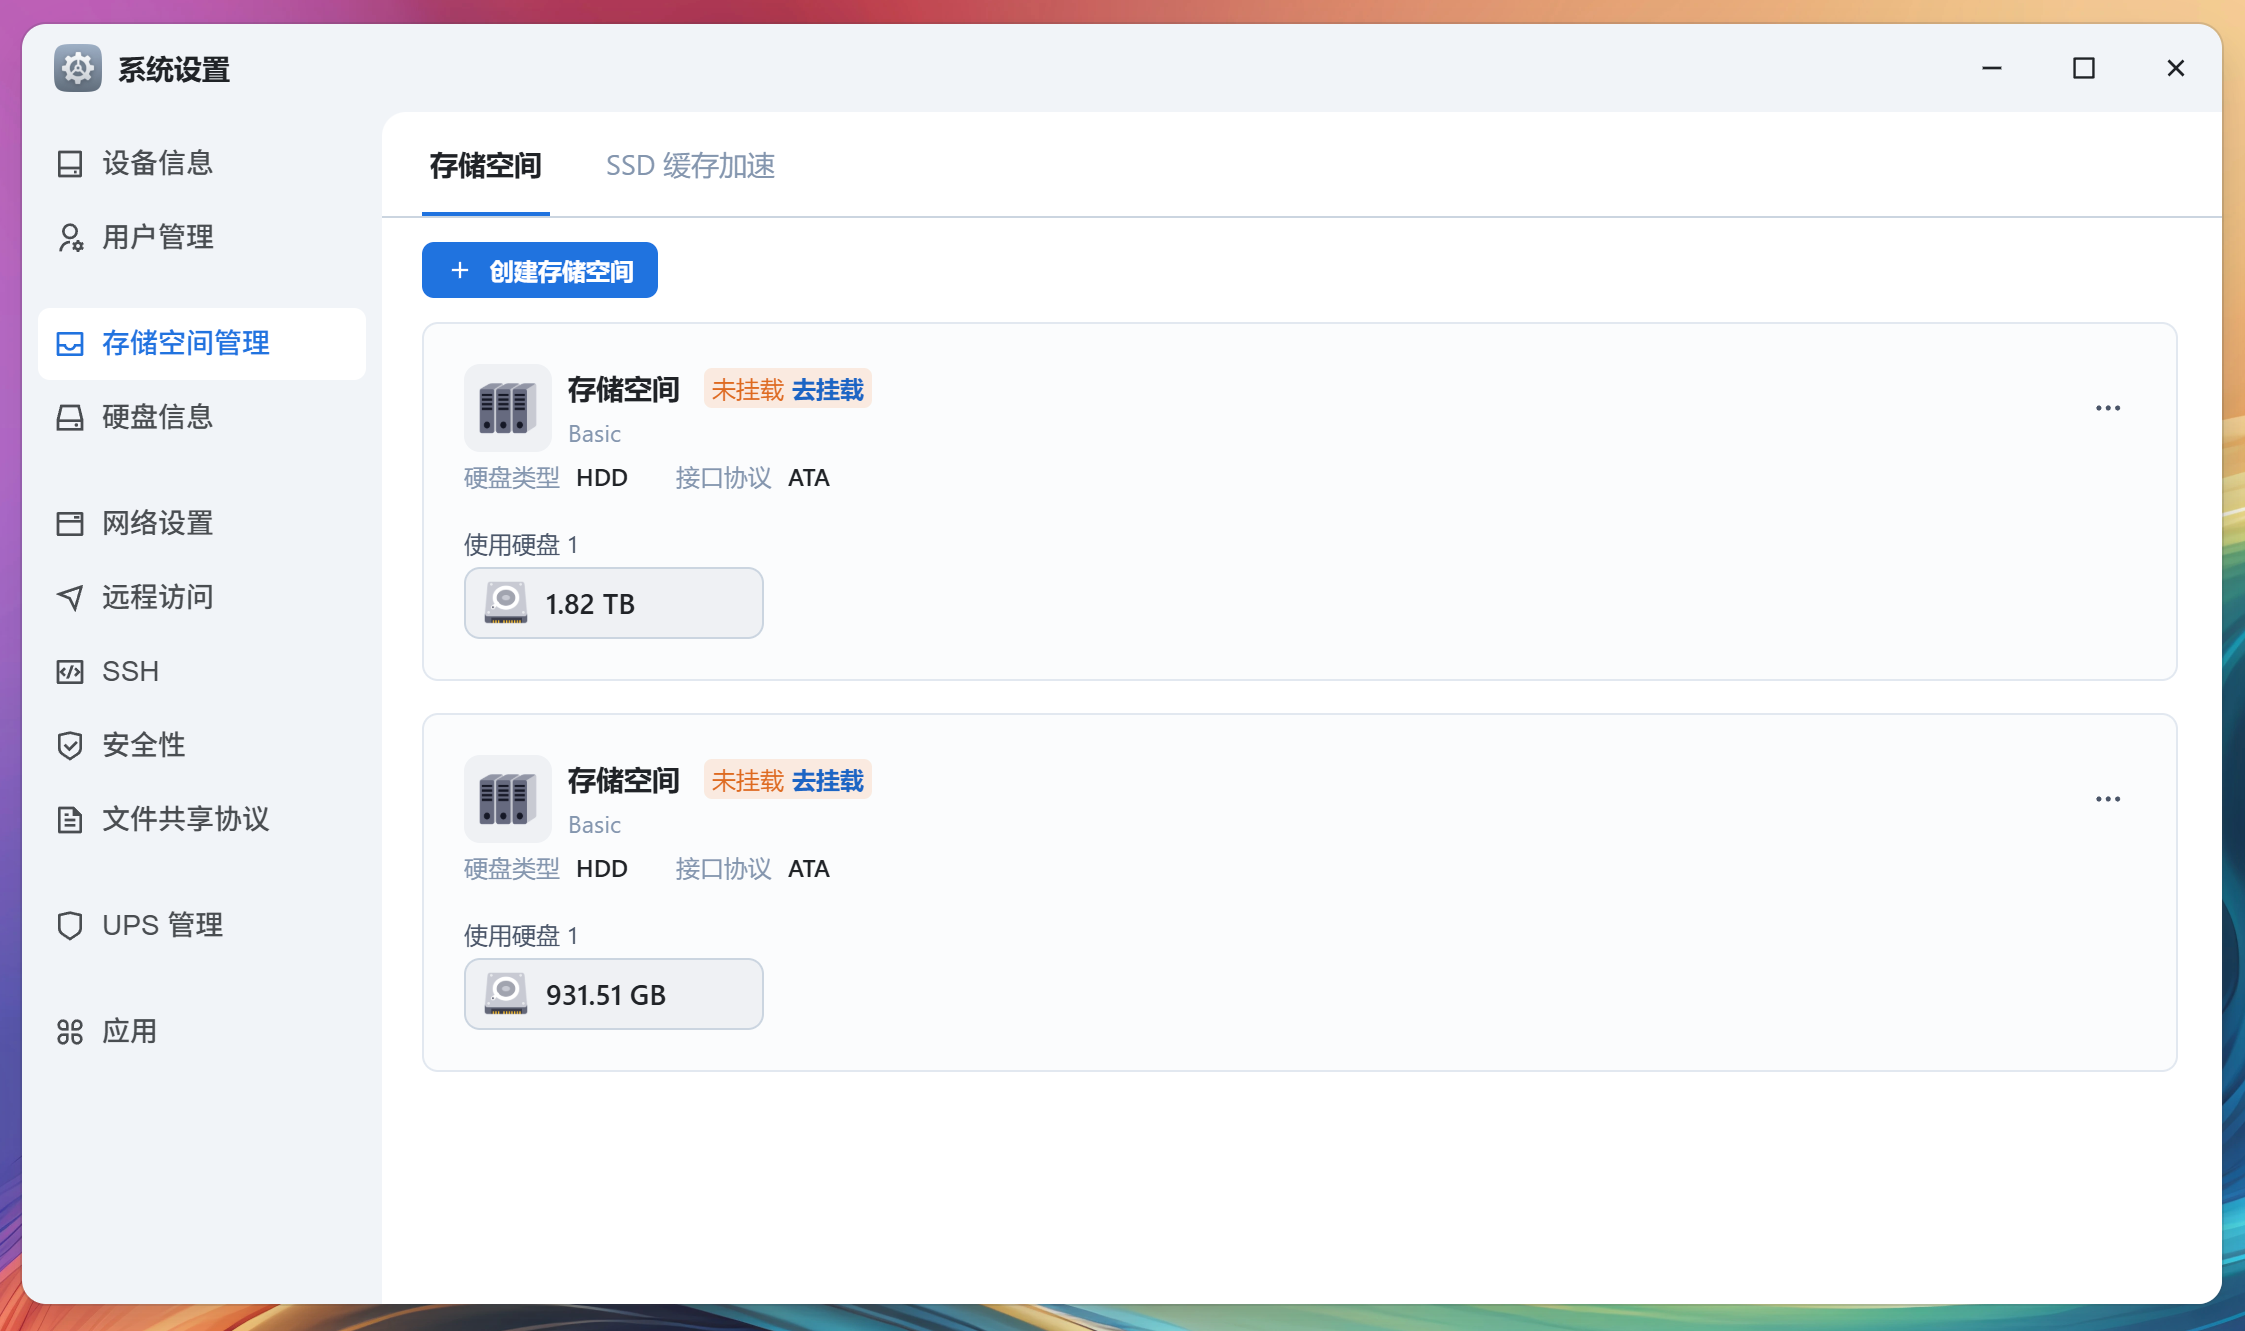This screenshot has width=2245, height=1331.
Task: Open 硬盘信息 disk information icon
Action: [x=70, y=417]
